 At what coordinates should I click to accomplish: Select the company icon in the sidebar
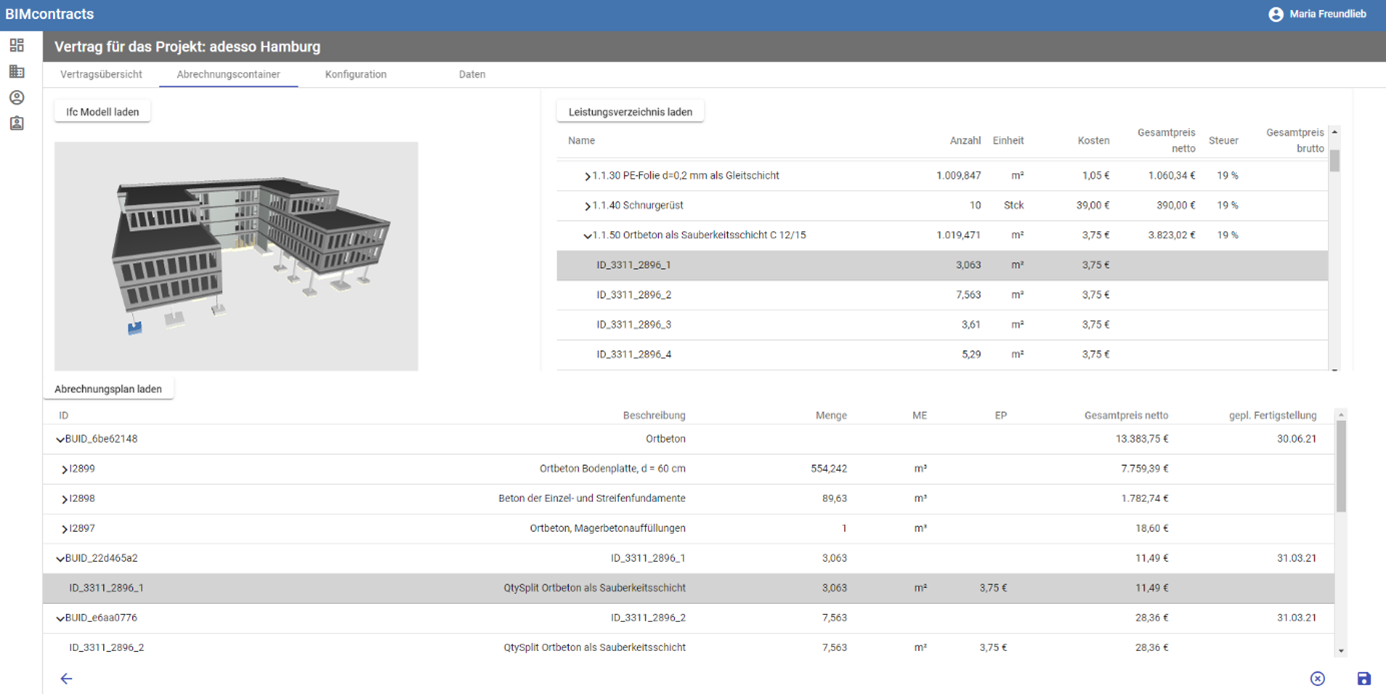(16, 71)
